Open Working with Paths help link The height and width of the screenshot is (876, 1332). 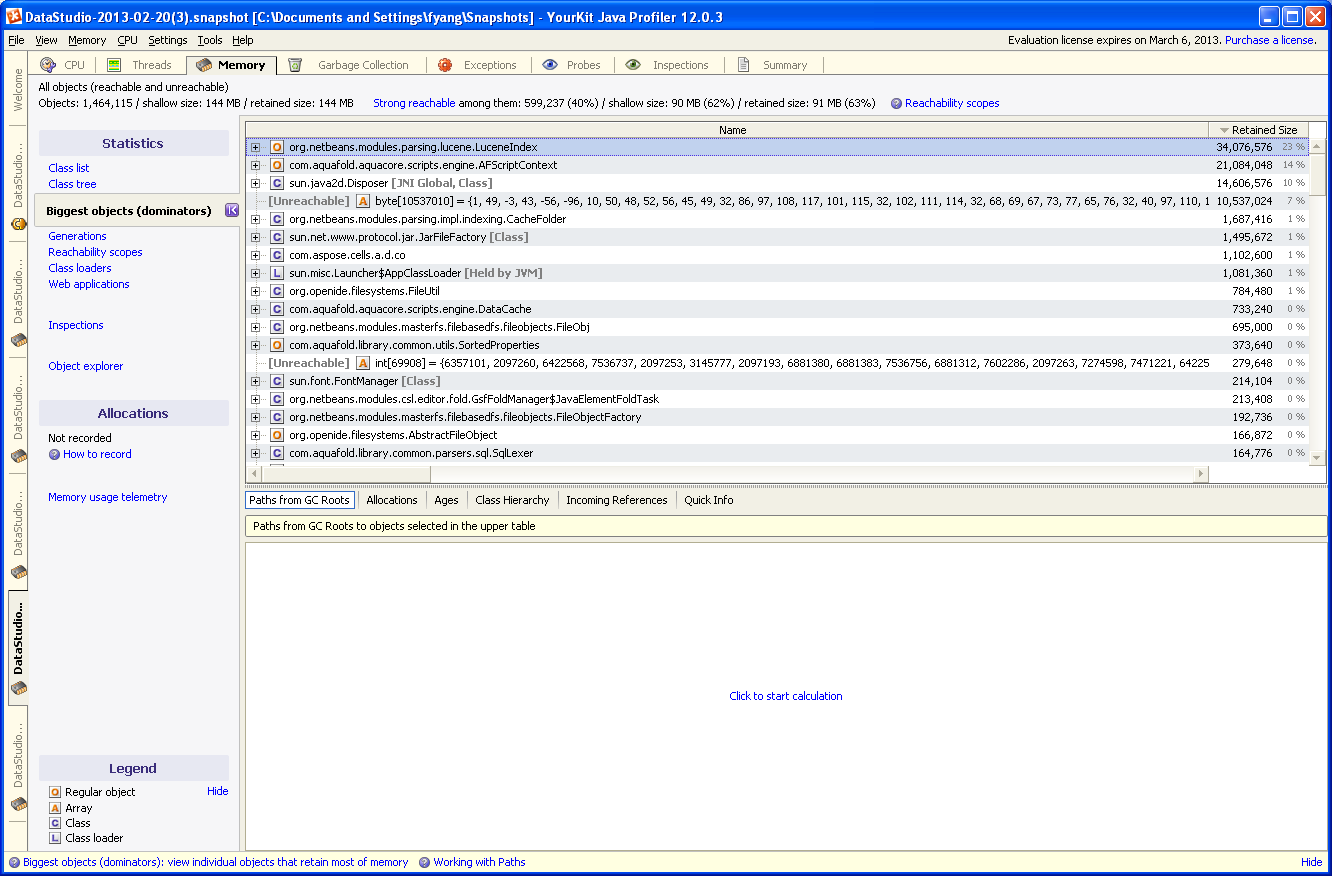click(x=479, y=862)
